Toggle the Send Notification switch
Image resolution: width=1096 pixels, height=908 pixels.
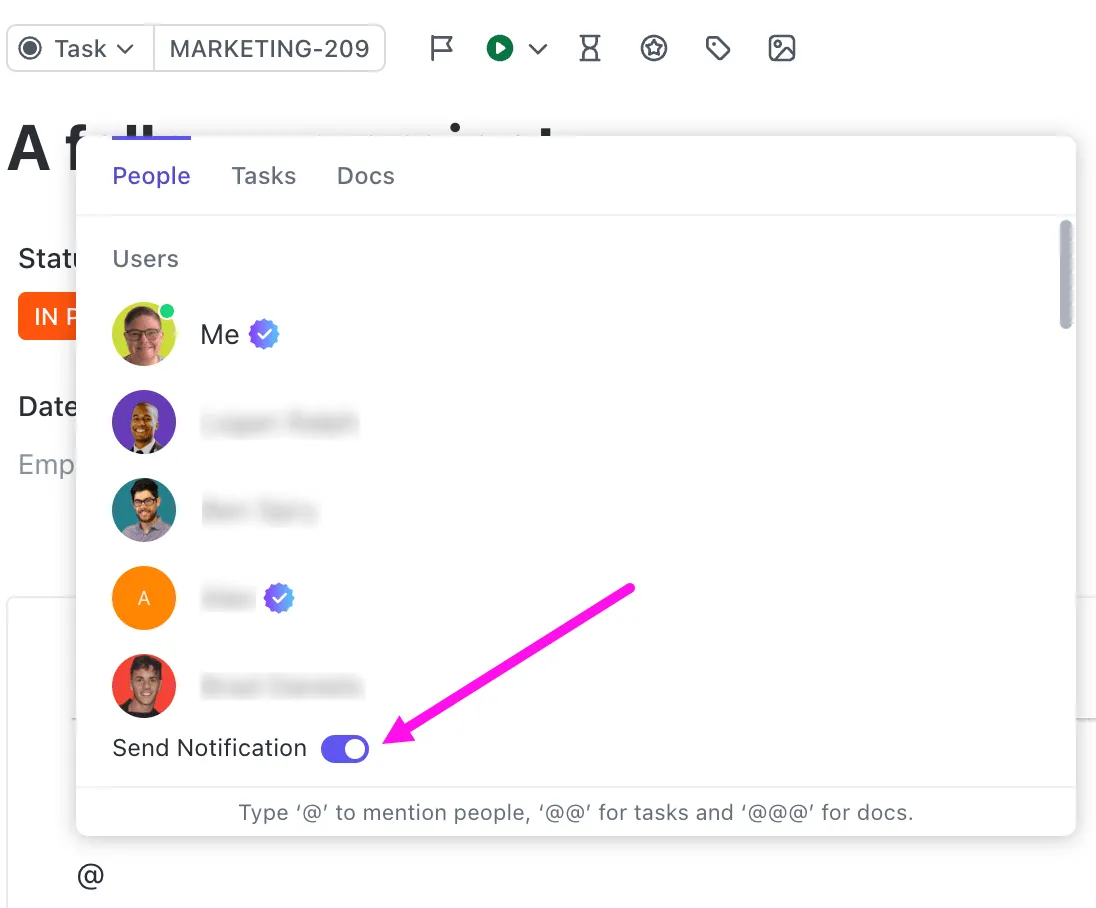pos(345,749)
